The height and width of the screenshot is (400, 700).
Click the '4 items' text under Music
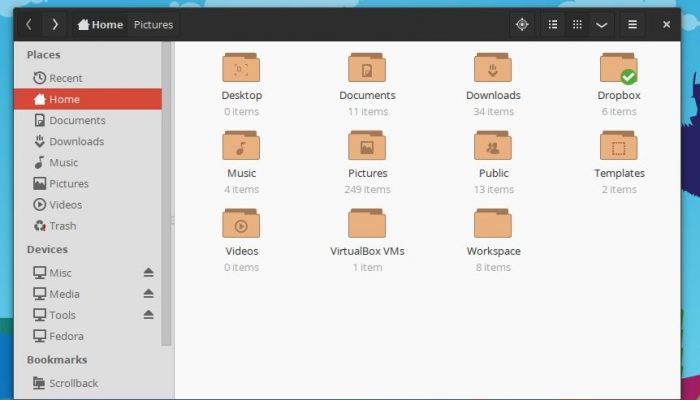[242, 189]
